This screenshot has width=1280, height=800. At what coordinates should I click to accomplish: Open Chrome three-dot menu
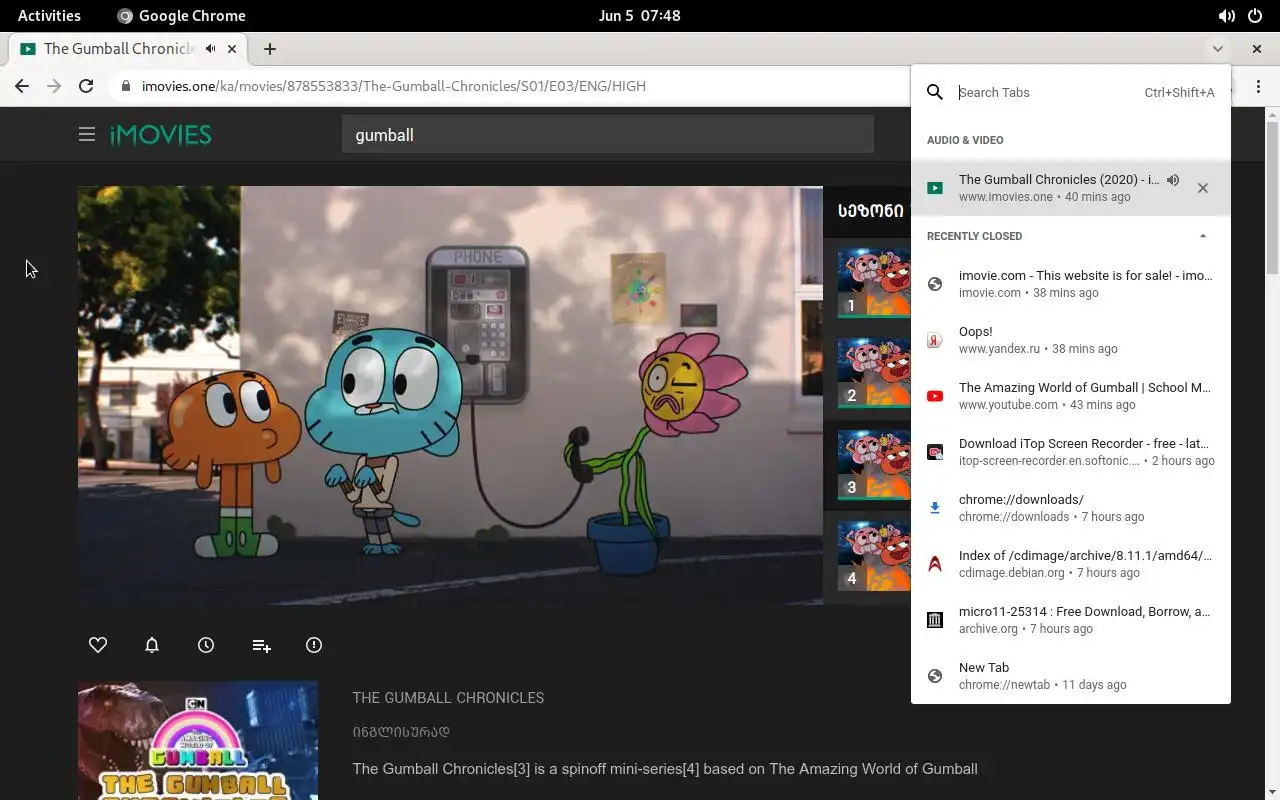click(1257, 86)
